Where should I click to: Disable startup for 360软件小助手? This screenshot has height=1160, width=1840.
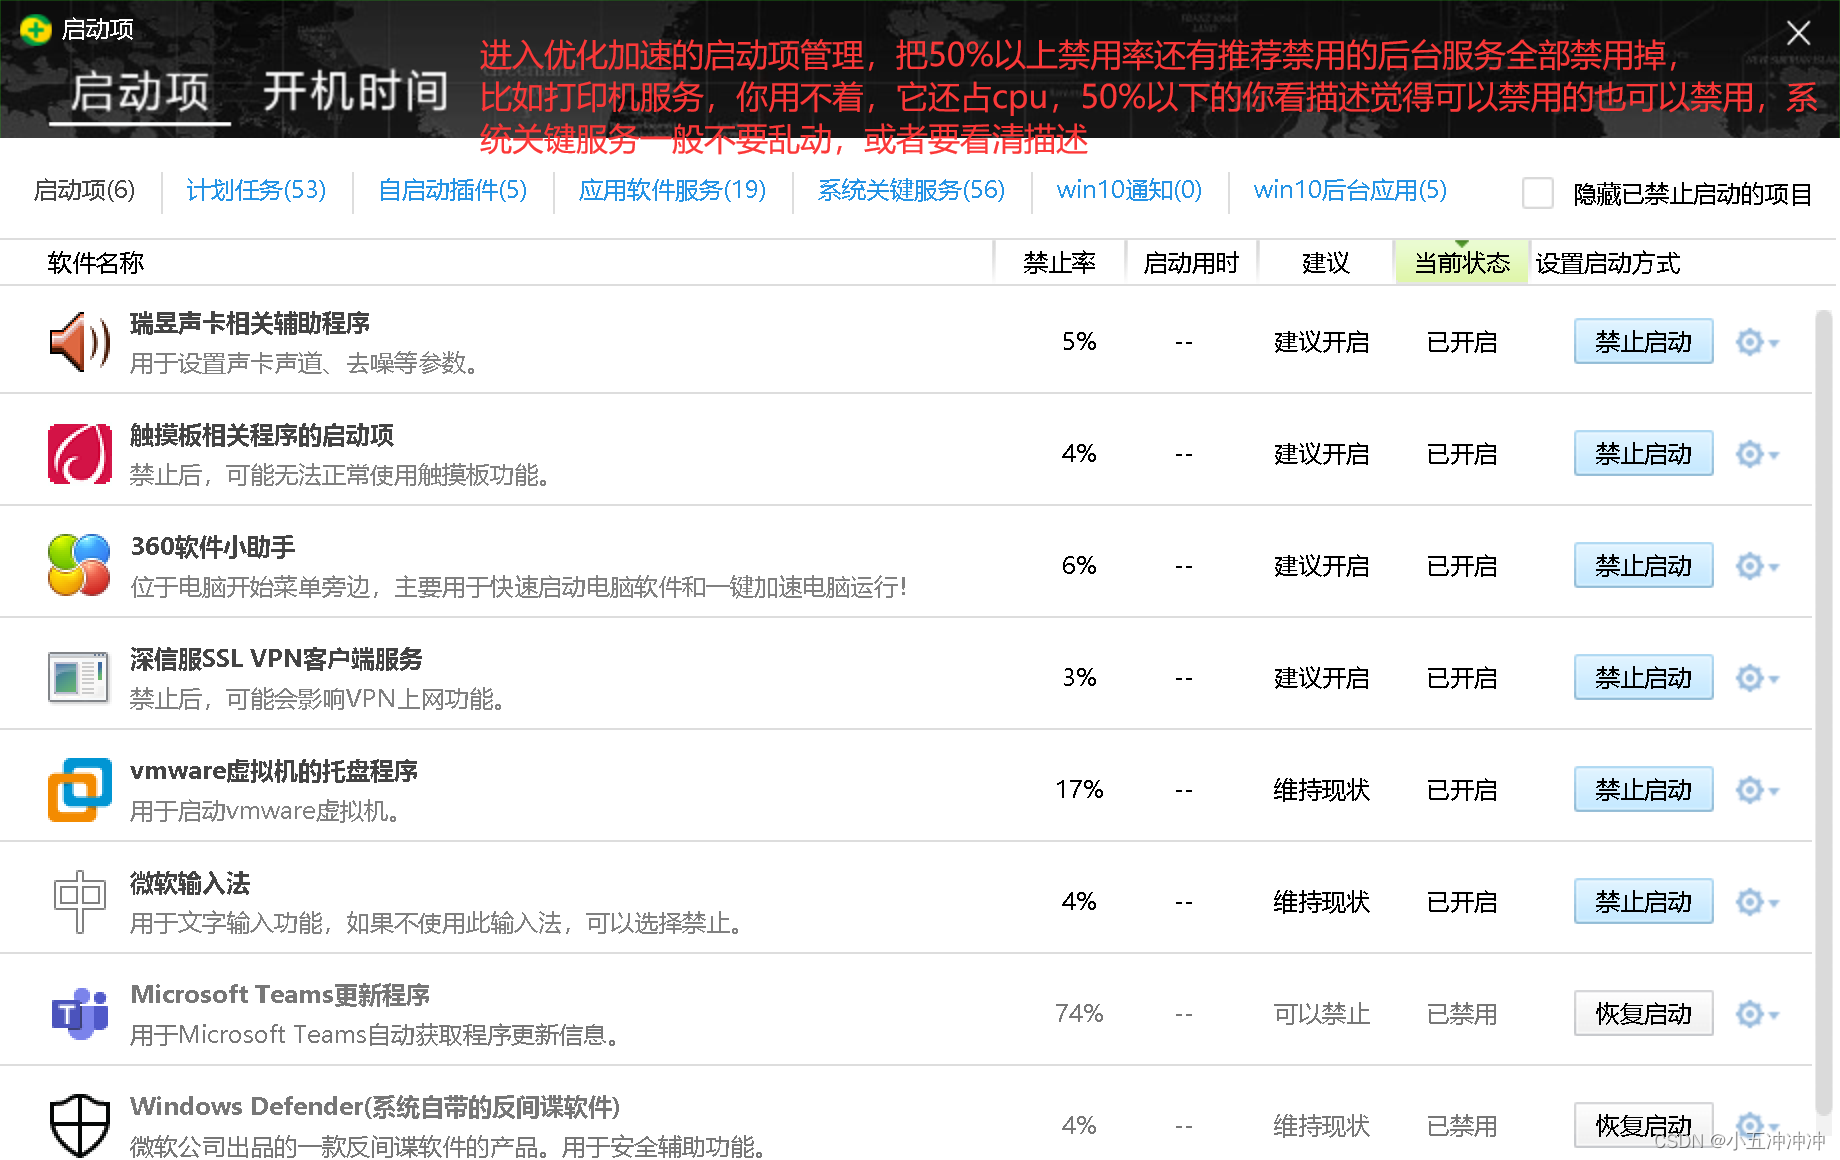1643,566
